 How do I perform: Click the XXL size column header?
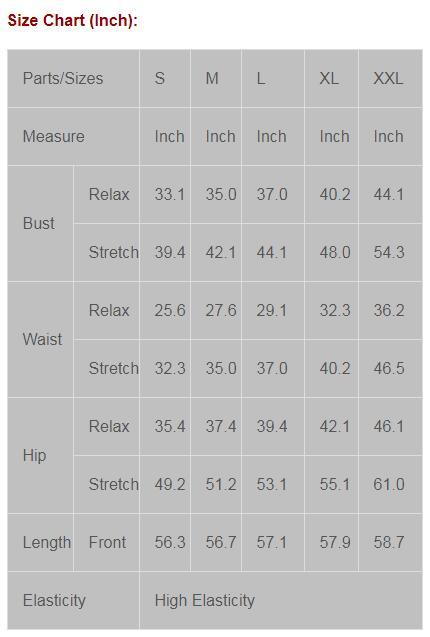(389, 78)
